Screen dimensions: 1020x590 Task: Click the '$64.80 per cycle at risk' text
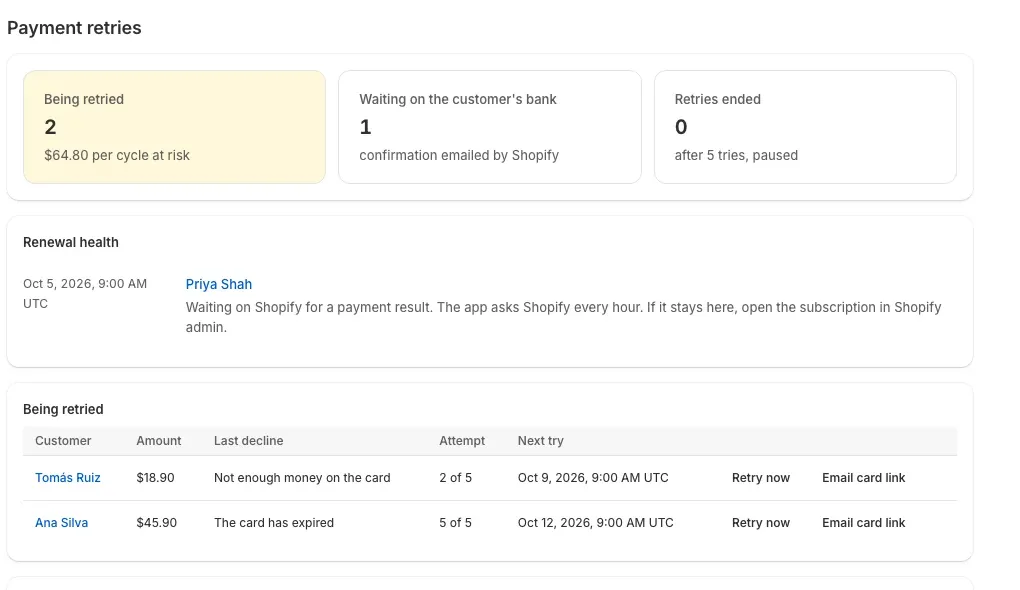point(117,155)
